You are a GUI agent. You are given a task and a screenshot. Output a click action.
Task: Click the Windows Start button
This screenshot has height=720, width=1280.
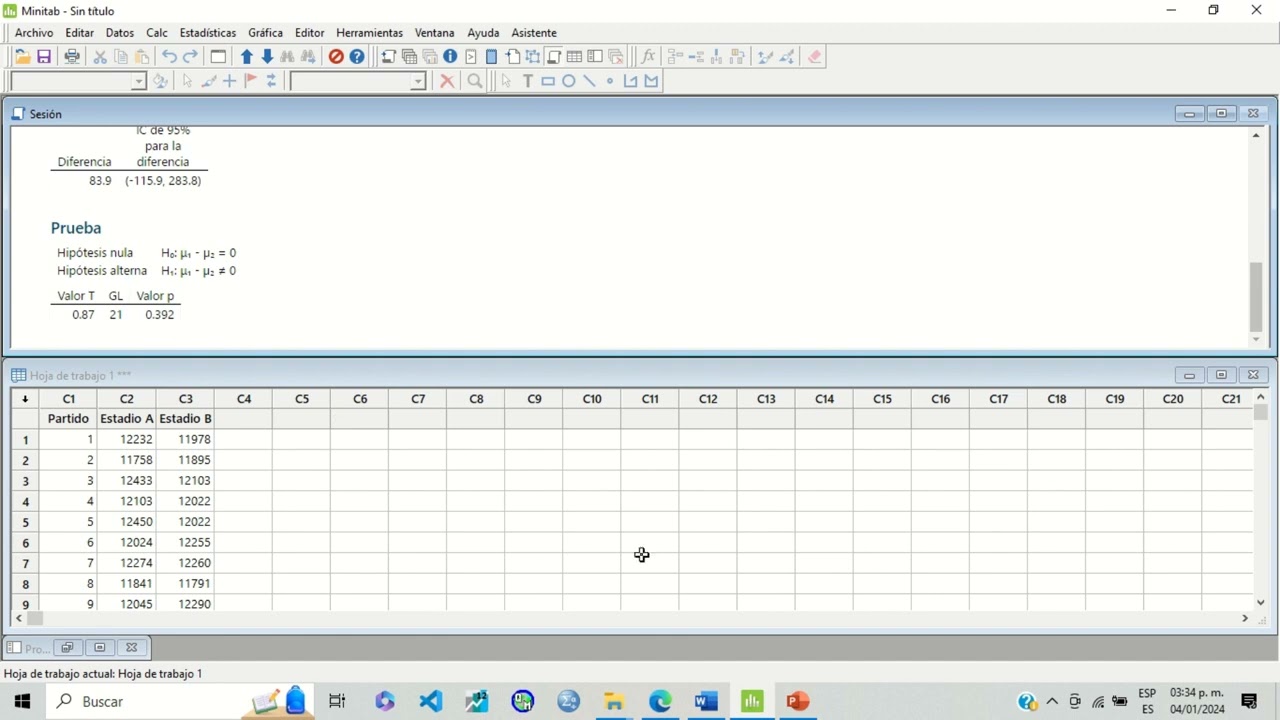tap(22, 701)
